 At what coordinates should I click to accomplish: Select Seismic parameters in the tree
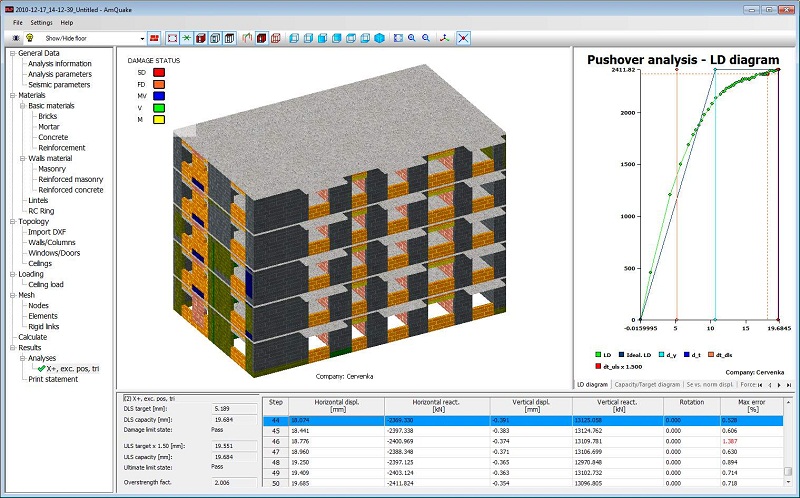tap(59, 85)
